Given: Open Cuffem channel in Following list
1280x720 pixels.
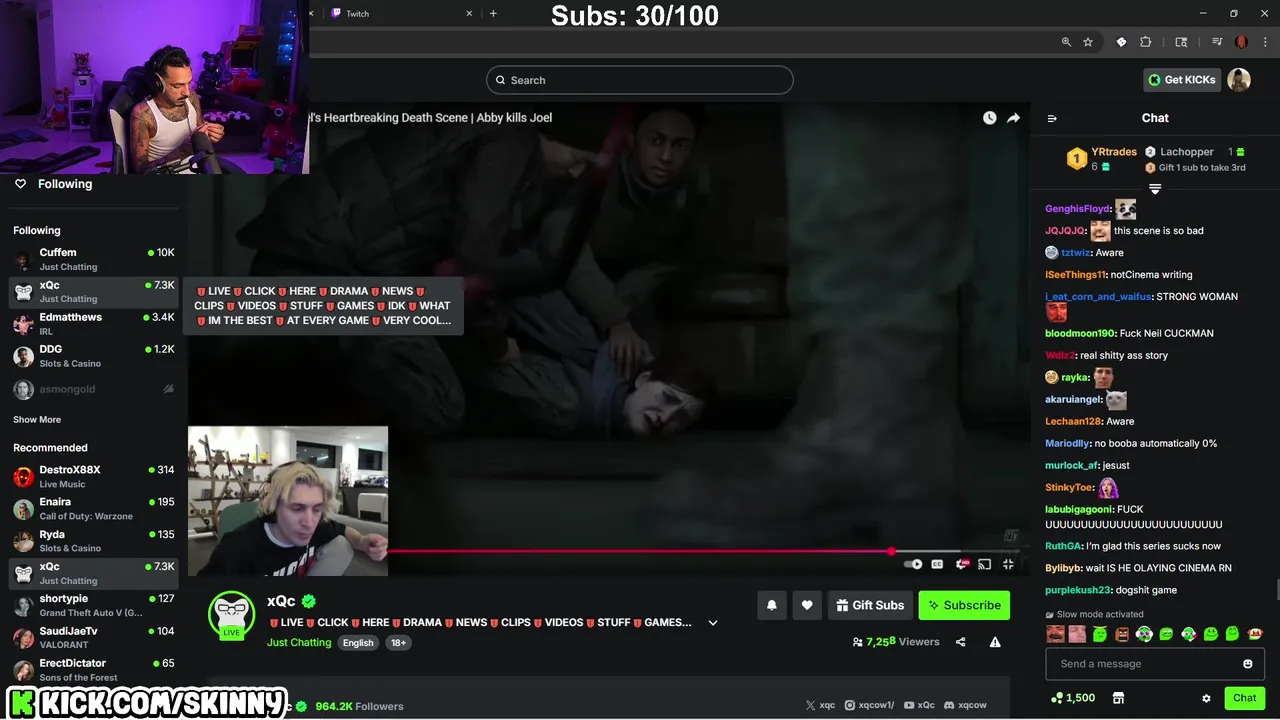Looking at the screenshot, I should pos(94,259).
